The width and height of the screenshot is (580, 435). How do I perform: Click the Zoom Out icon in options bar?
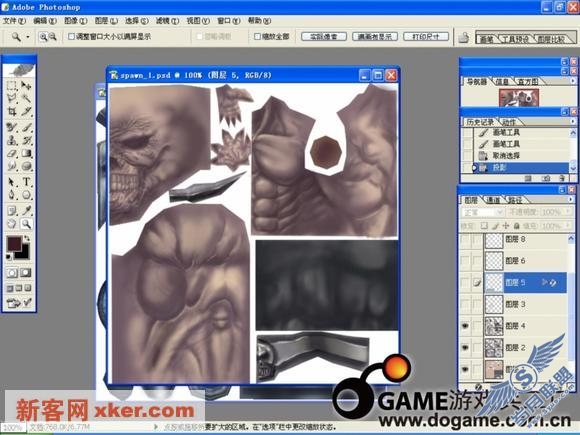53,37
